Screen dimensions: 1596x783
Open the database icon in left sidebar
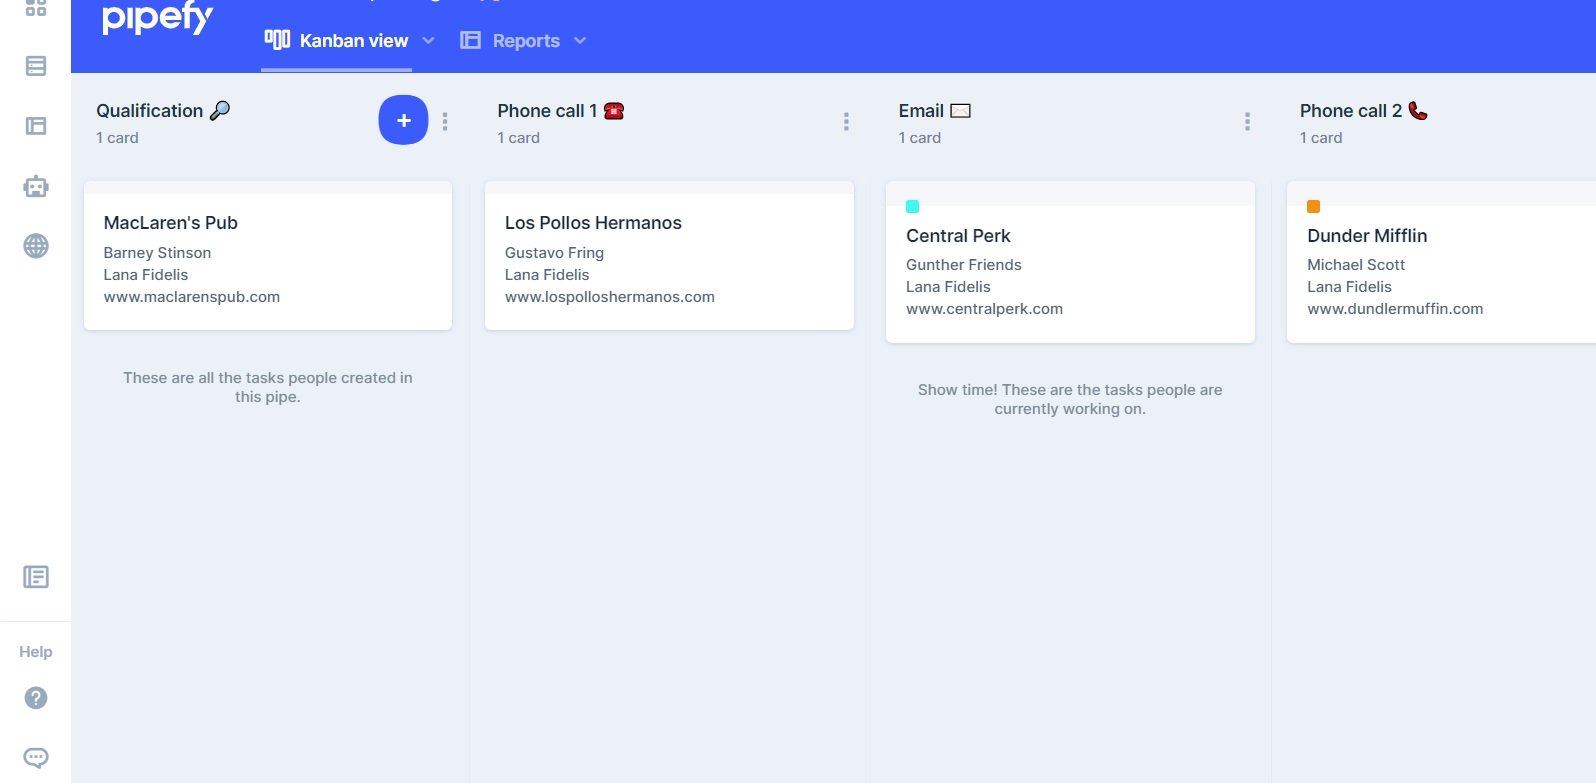click(36, 66)
